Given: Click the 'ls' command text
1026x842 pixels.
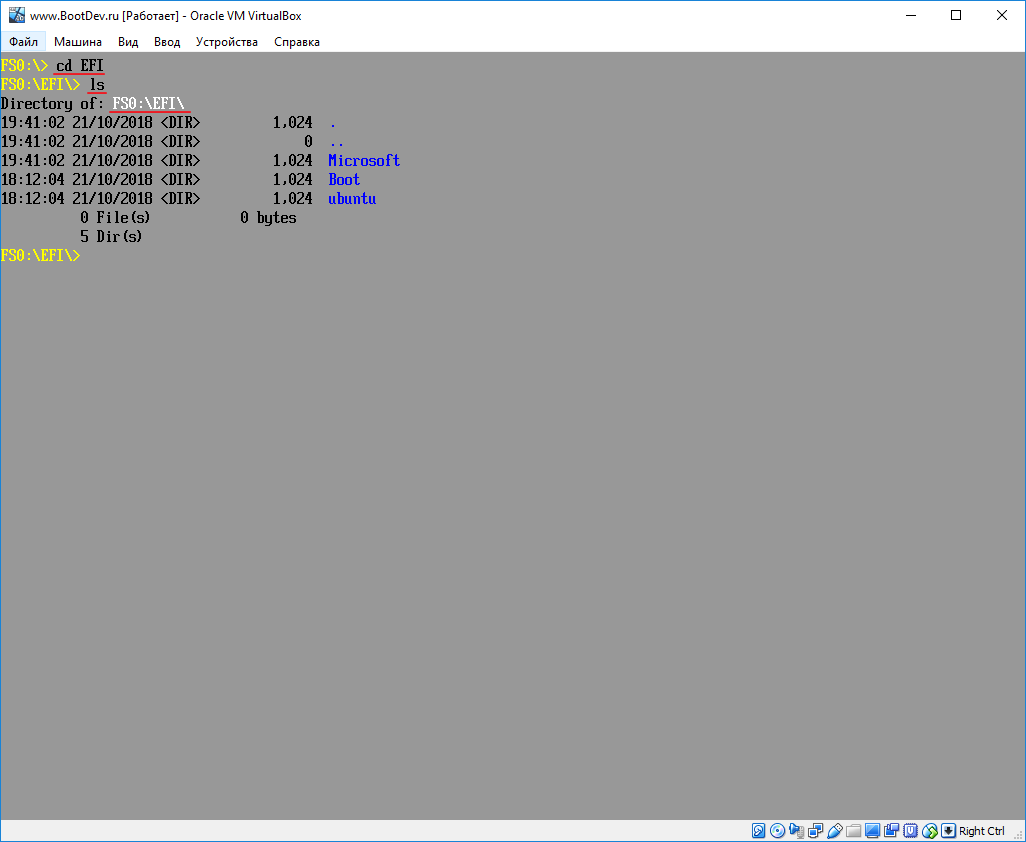Looking at the screenshot, I should [97, 85].
